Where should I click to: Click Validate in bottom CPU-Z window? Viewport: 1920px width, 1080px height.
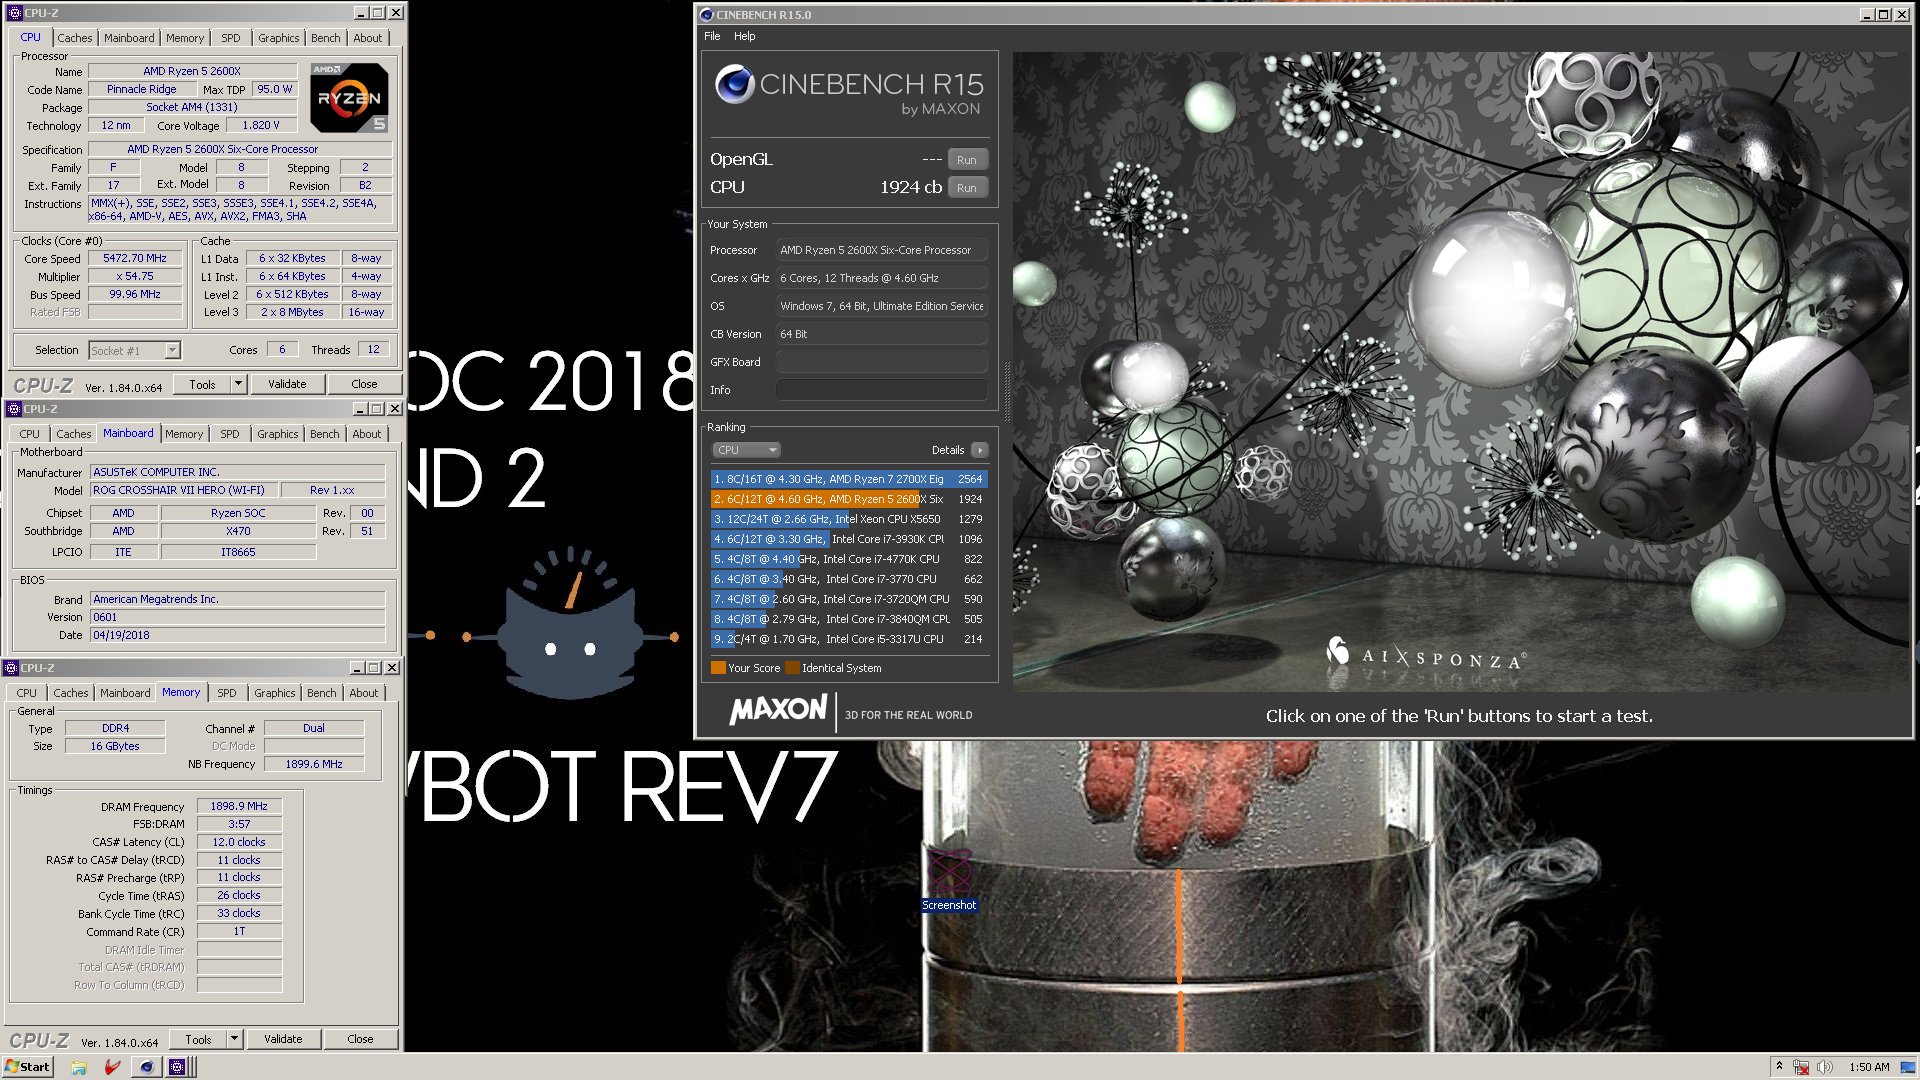pyautogui.click(x=283, y=1039)
